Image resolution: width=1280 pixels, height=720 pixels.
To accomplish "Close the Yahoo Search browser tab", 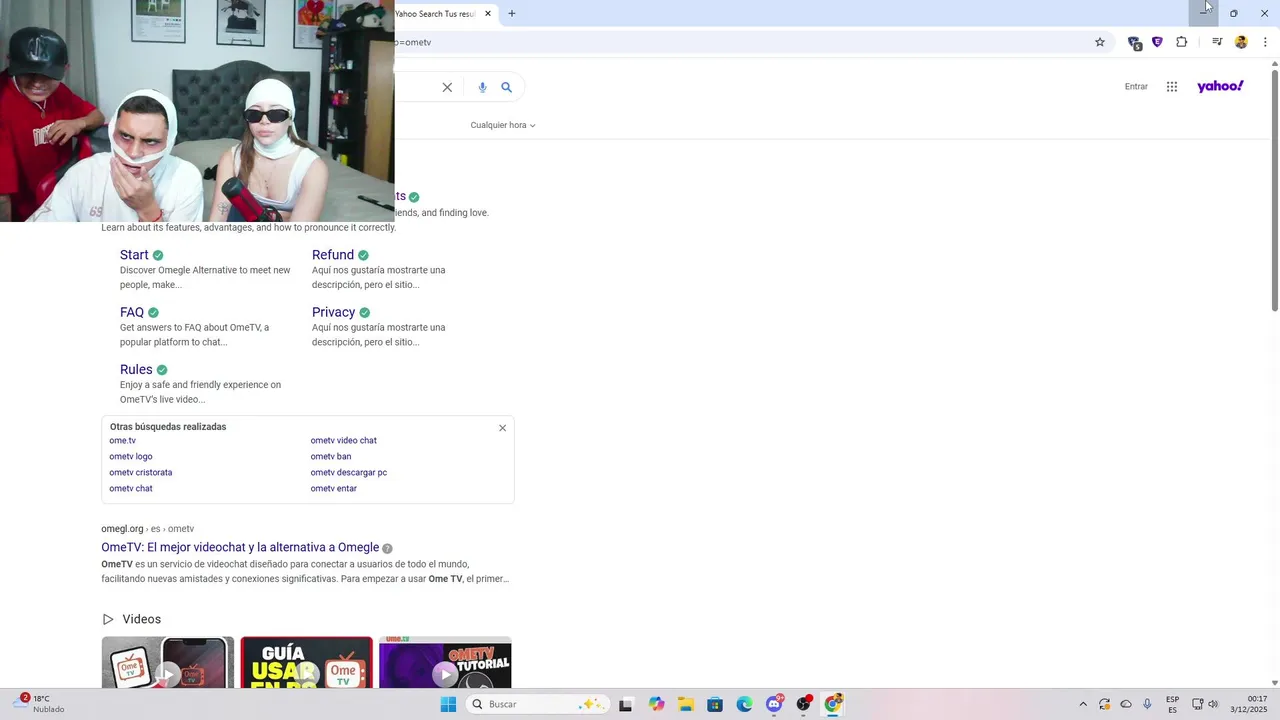I will [488, 14].
